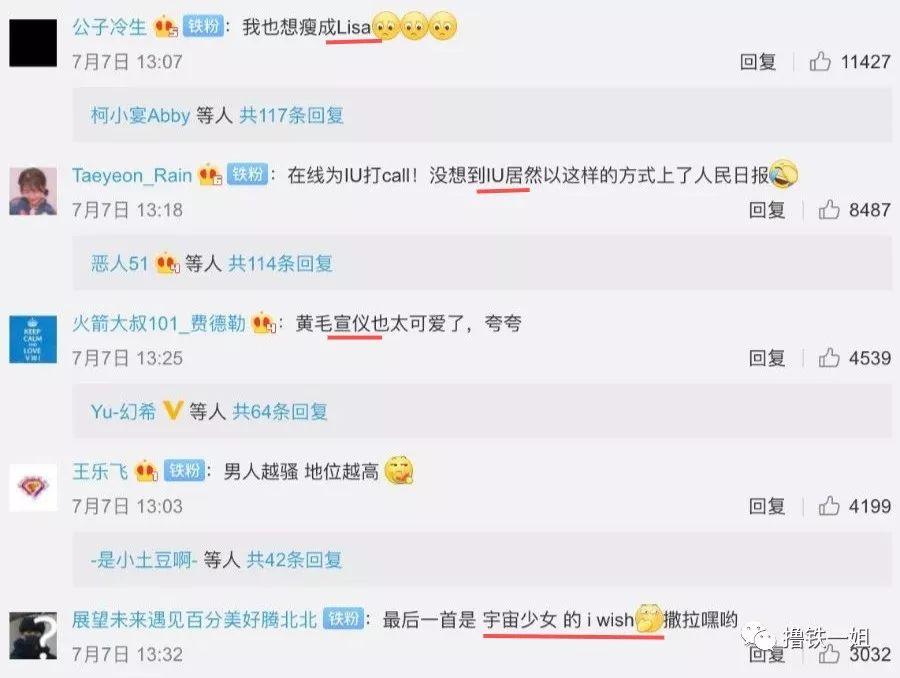This screenshot has height=678, width=900.
Task: Reply to 公子冷生's comment
Action: pos(758,61)
